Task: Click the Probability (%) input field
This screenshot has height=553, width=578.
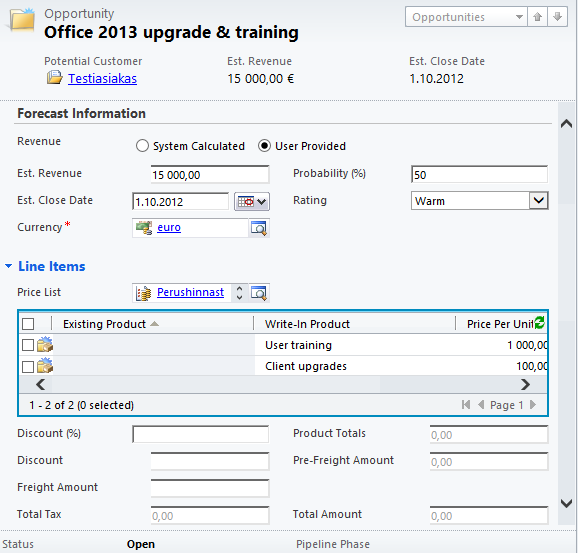Action: (x=480, y=175)
